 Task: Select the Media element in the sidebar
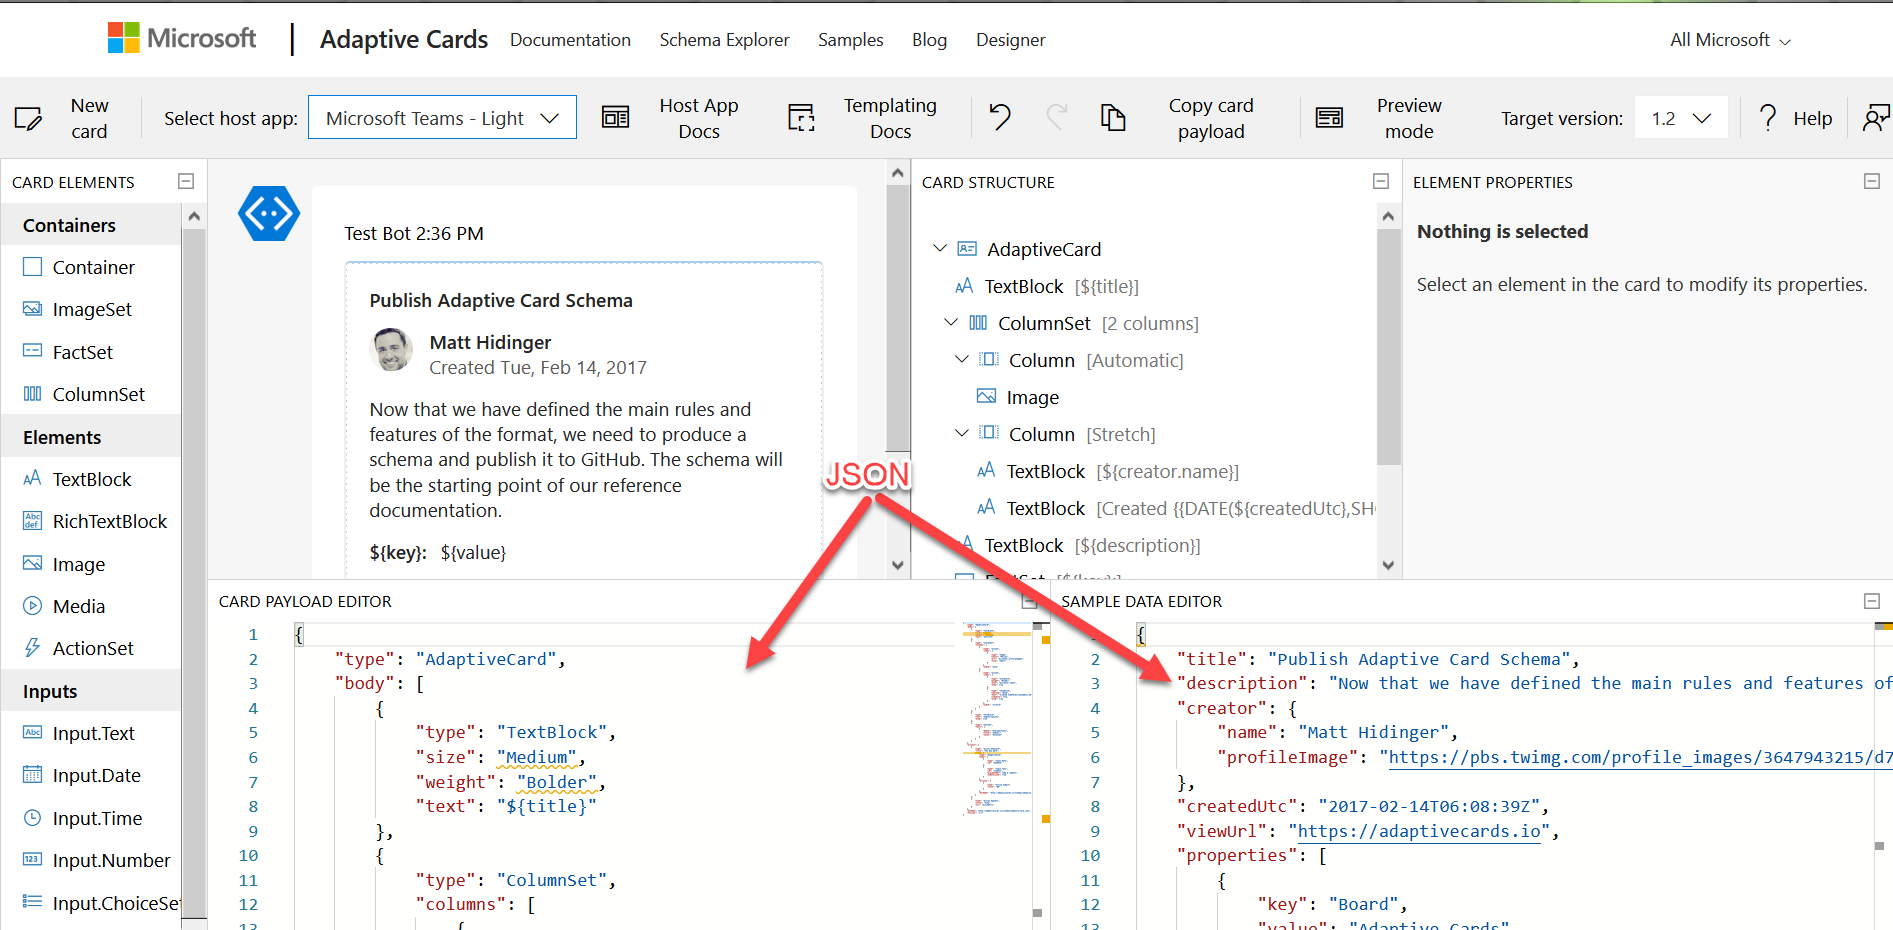pyautogui.click(x=78, y=605)
